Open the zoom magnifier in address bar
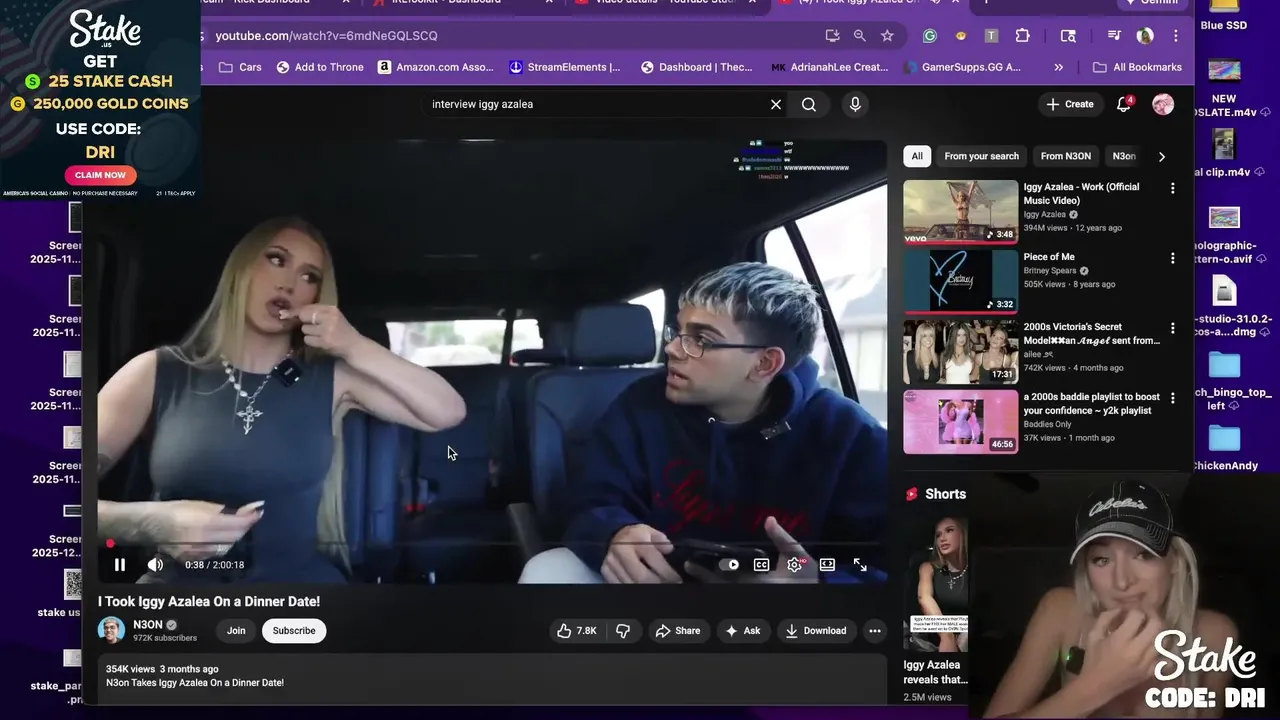The image size is (1280, 720). (859, 36)
